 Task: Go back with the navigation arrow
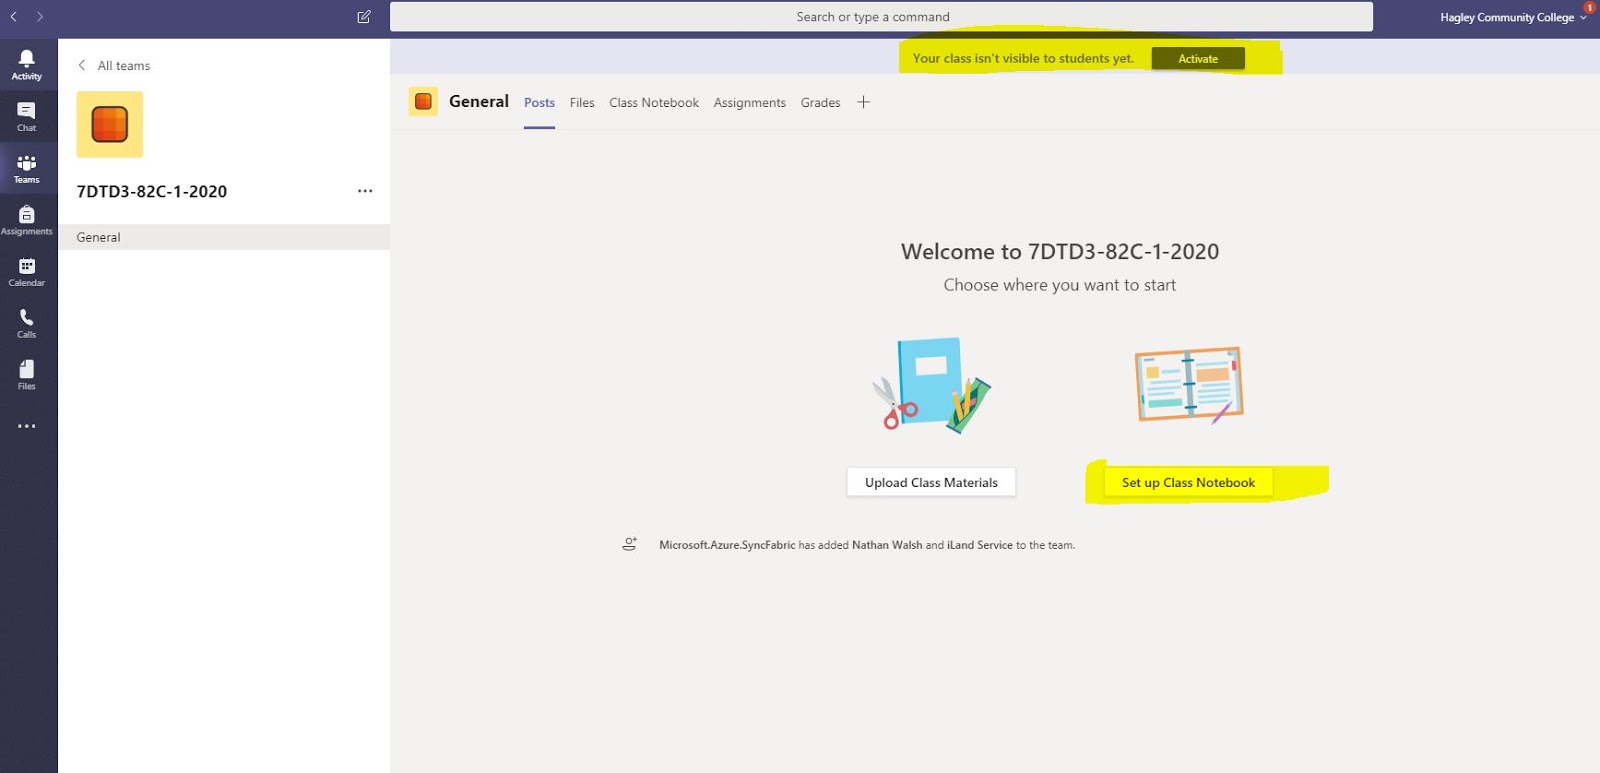14,17
